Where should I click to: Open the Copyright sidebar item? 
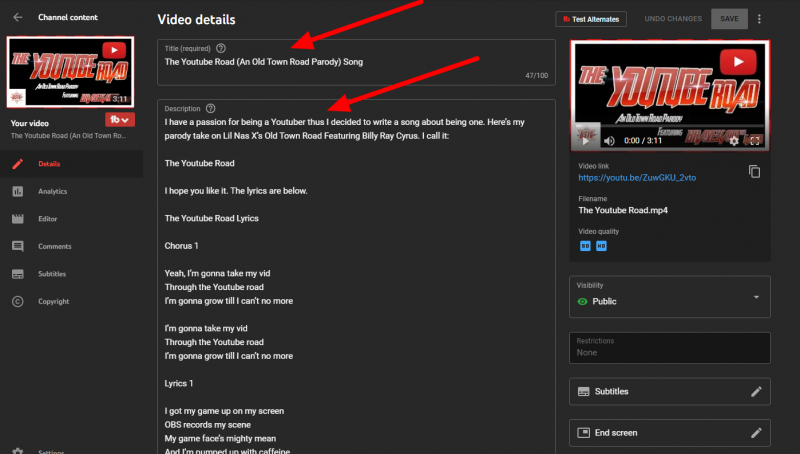pyautogui.click(x=53, y=301)
